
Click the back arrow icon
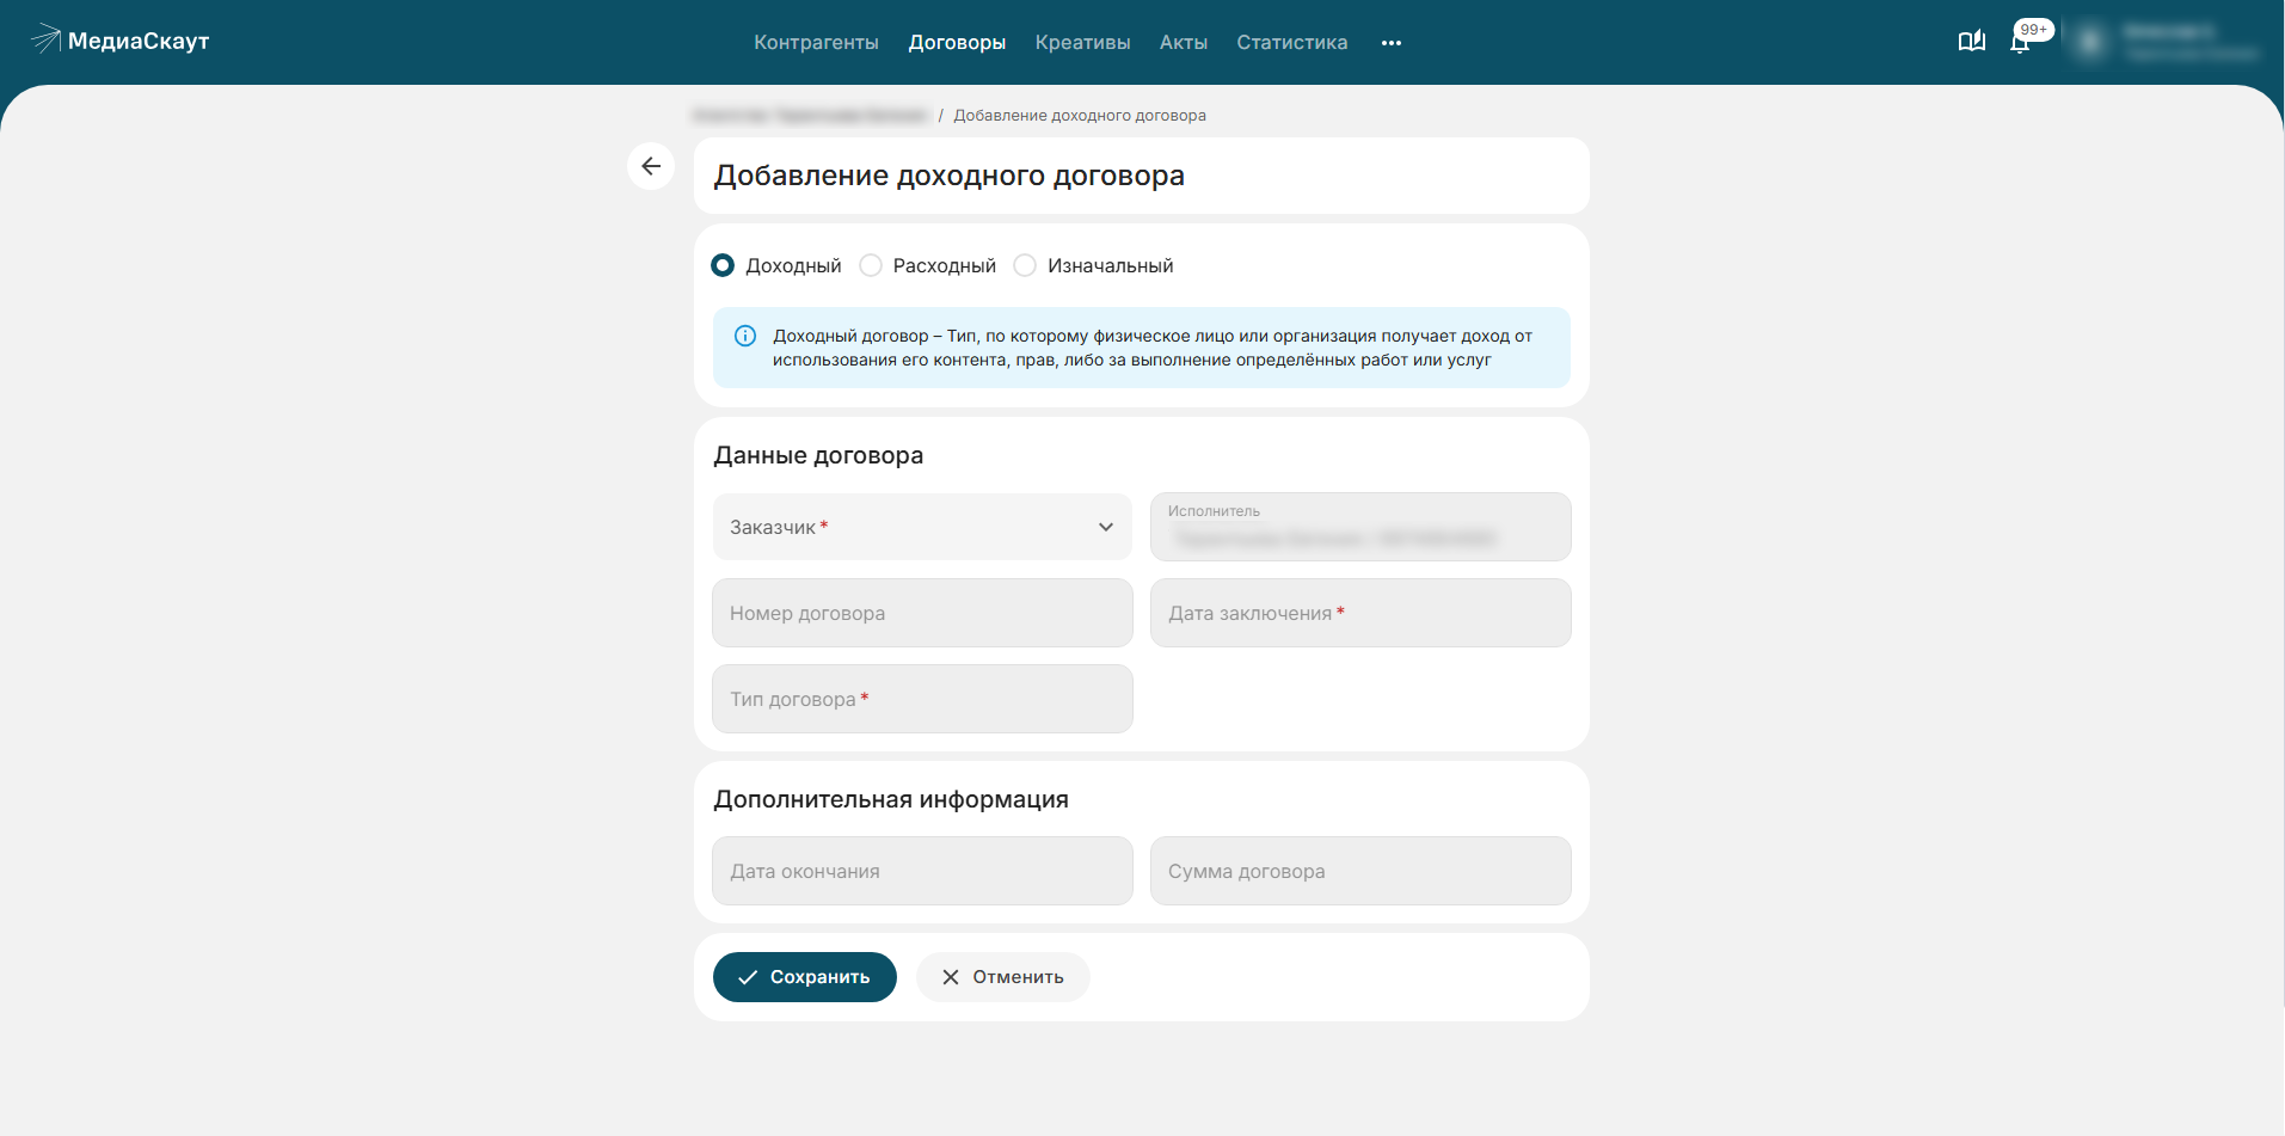(651, 166)
